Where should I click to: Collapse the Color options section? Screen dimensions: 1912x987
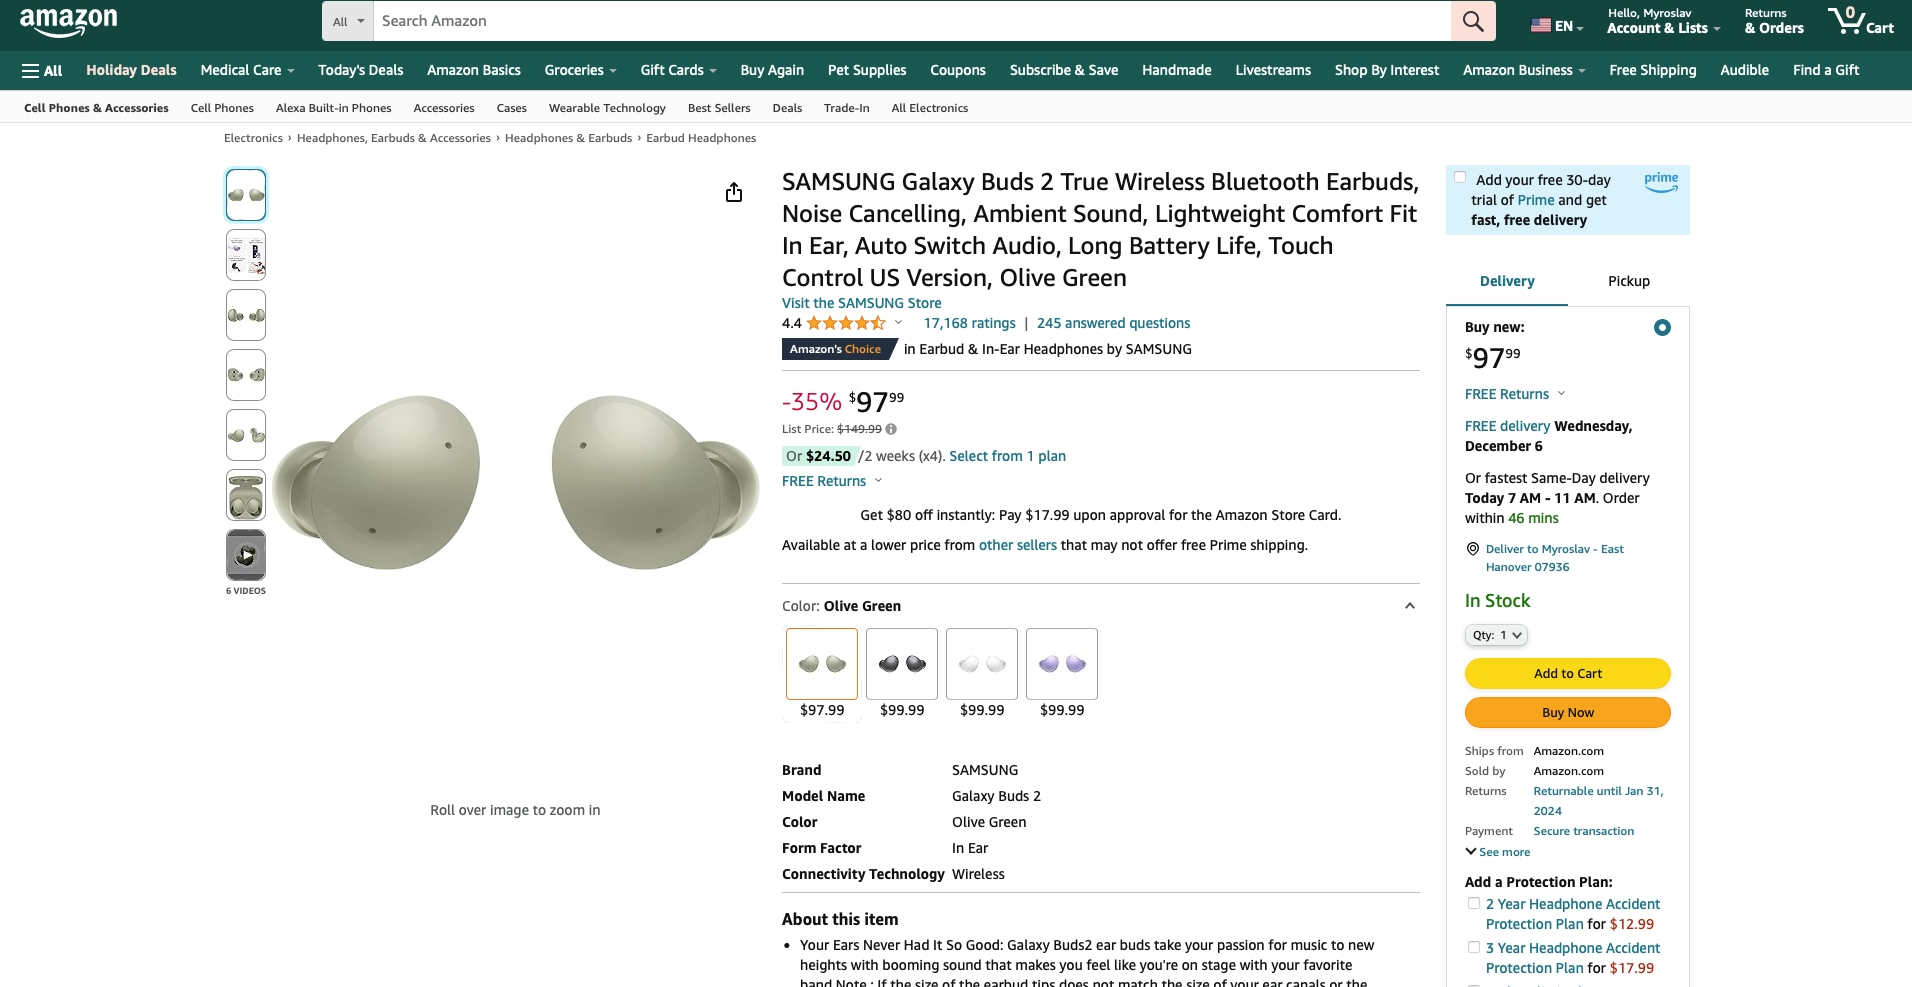[1409, 606]
